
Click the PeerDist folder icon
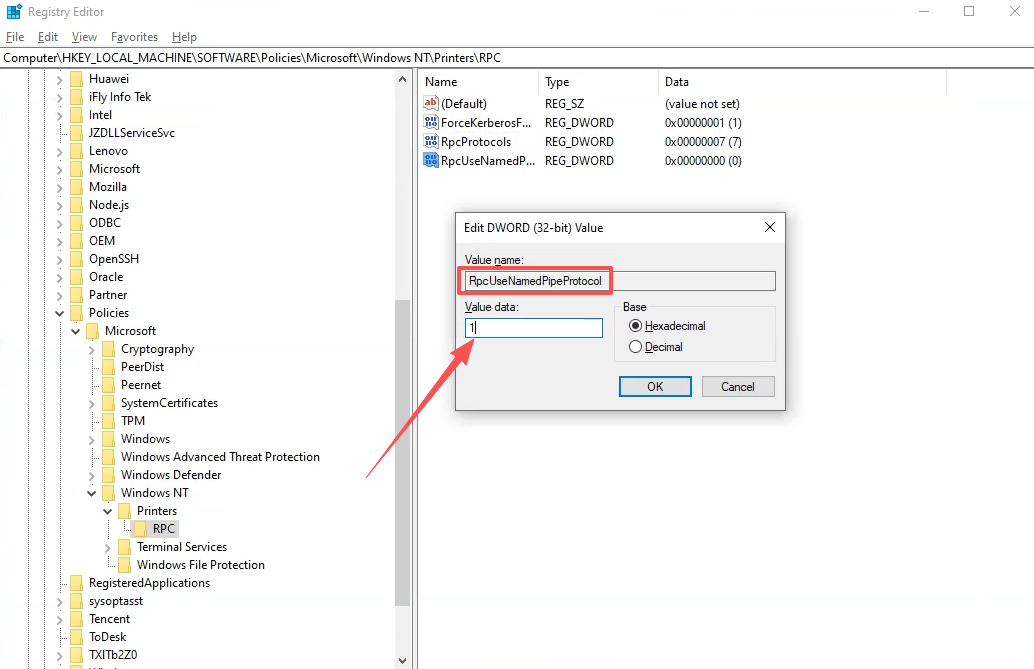108,367
